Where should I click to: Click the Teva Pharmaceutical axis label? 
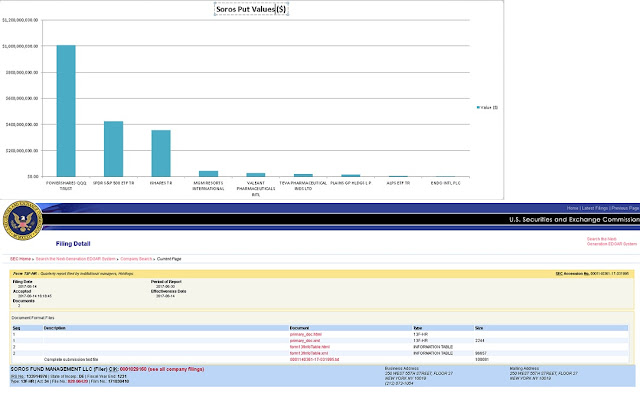[x=303, y=186]
